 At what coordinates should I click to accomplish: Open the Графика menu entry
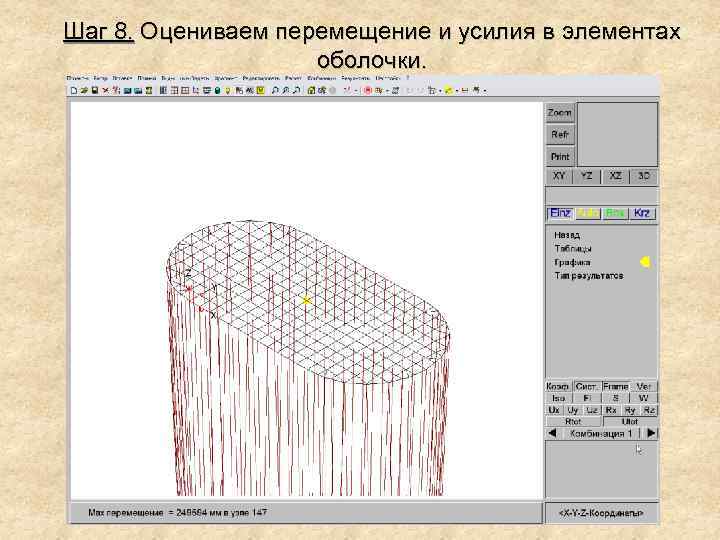[x=572, y=263]
